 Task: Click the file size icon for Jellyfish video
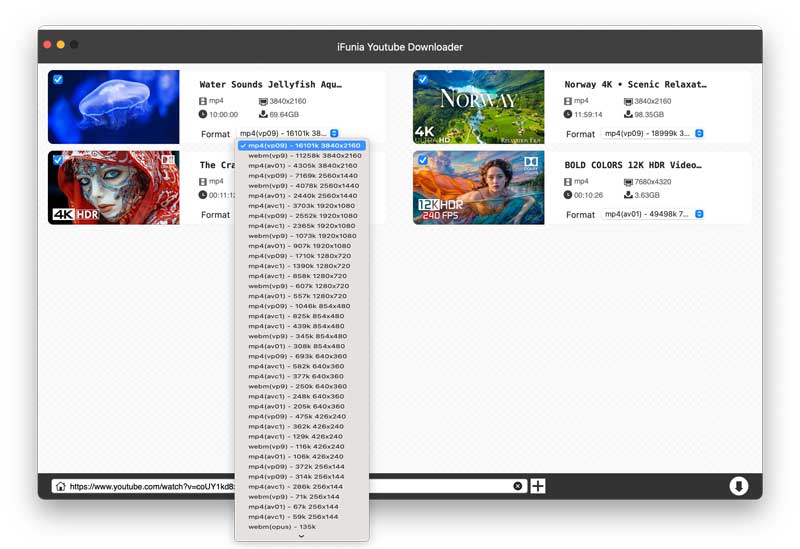[x=264, y=115]
